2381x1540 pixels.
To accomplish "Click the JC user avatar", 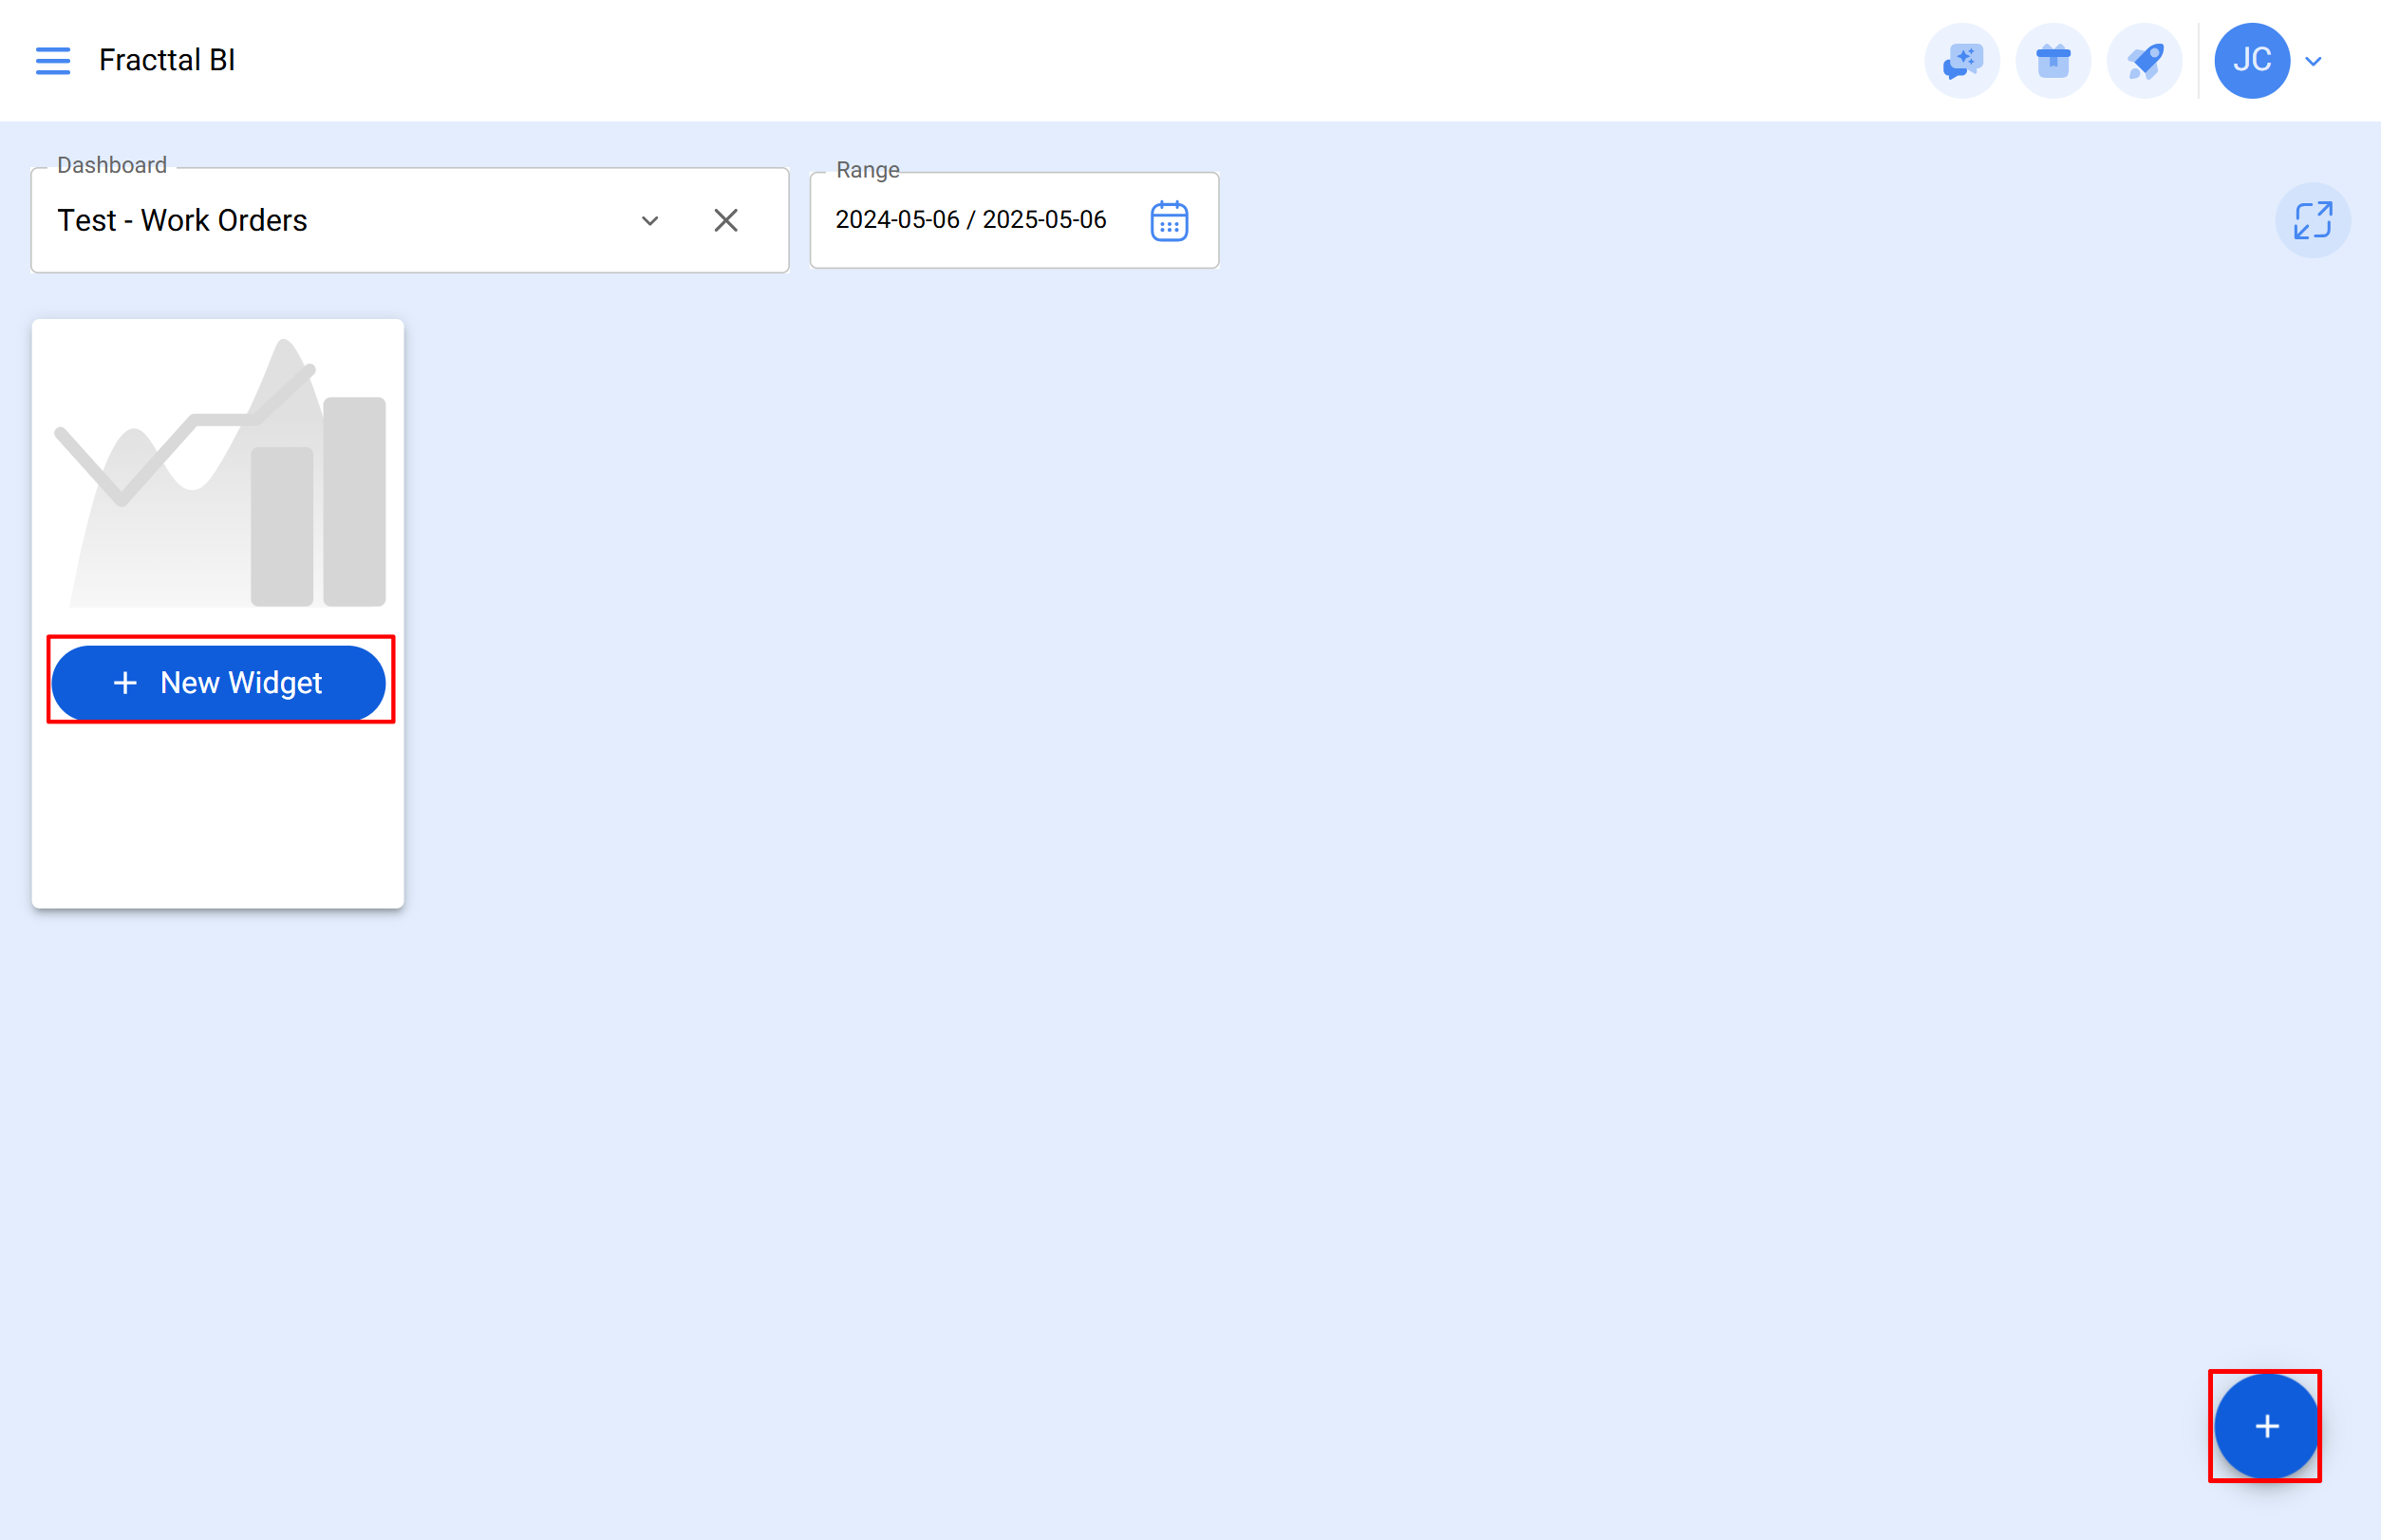I will [2252, 60].
